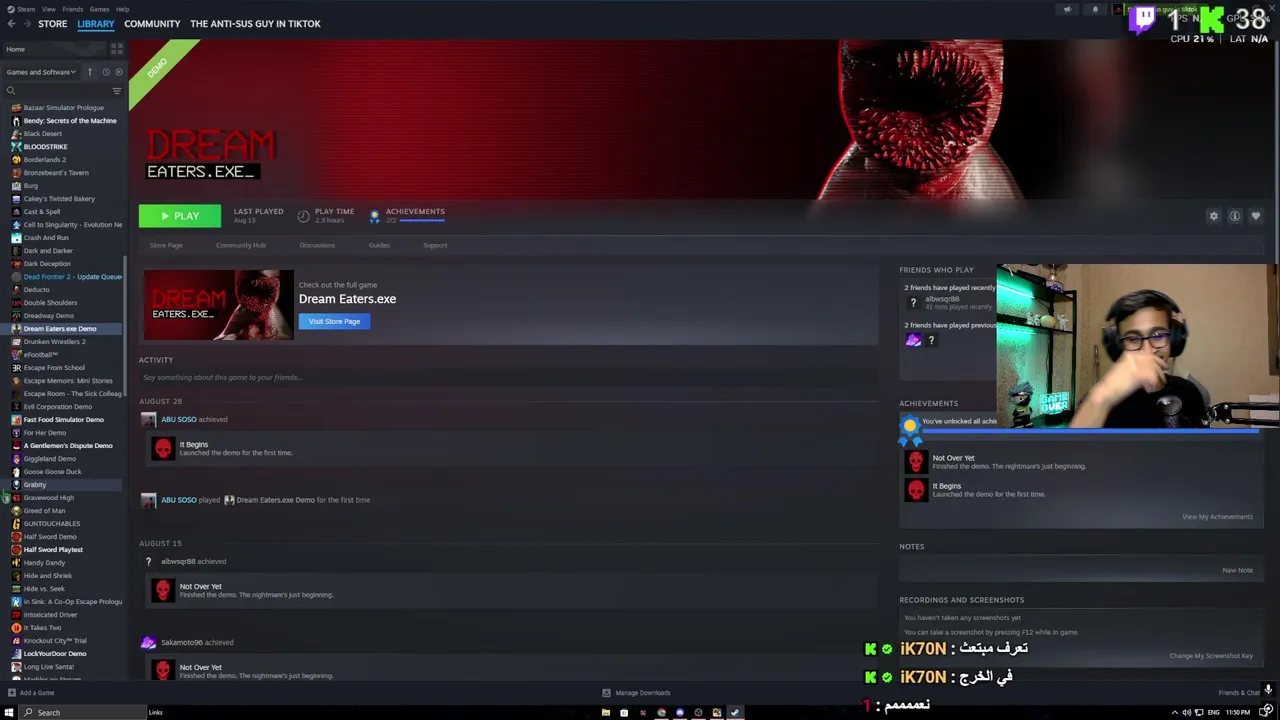Click the Add a Game plus icon

click(11, 693)
